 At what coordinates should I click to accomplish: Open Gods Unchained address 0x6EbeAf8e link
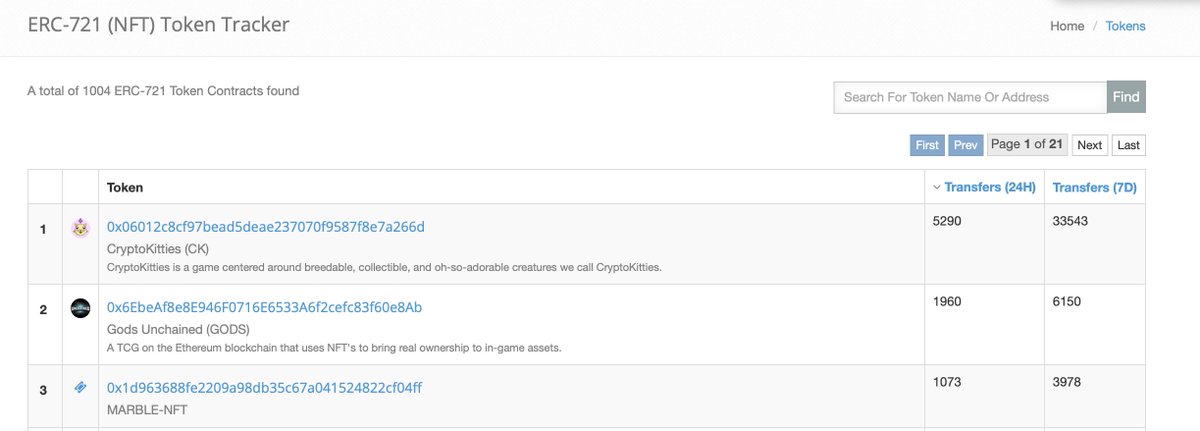point(264,307)
